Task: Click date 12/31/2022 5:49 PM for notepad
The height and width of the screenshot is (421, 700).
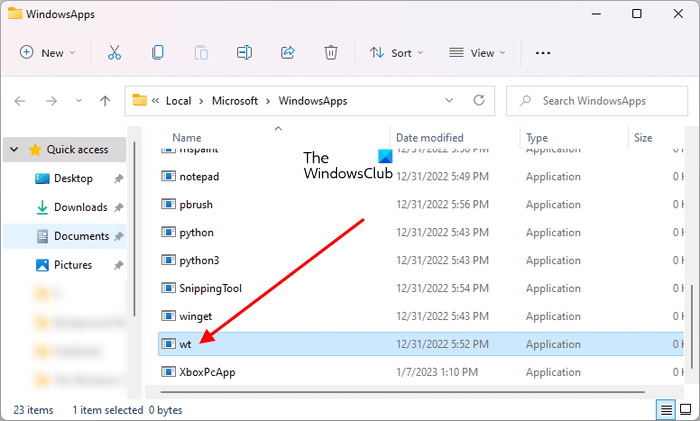Action: 442,176
